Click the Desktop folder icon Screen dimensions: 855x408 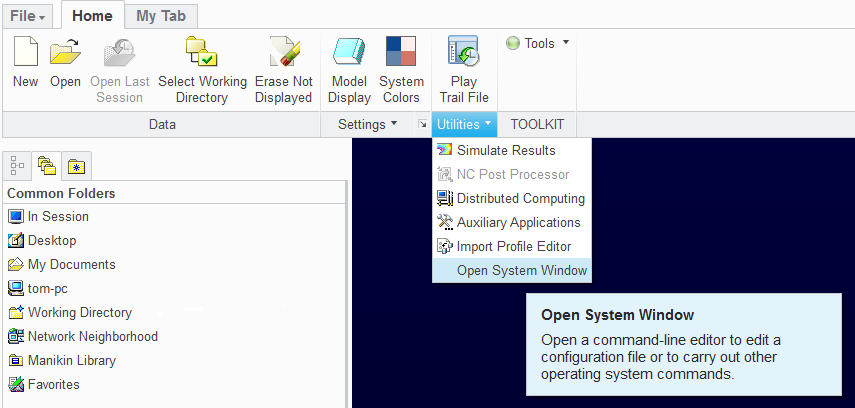click(16, 241)
